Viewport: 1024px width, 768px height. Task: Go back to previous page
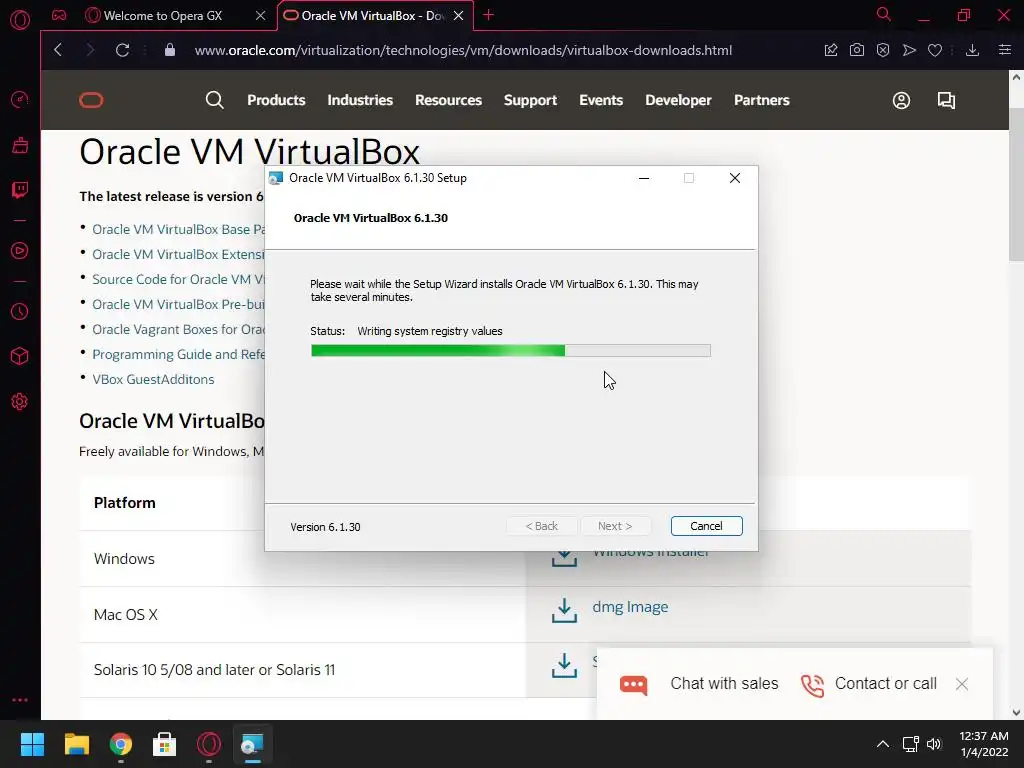[x=58, y=50]
